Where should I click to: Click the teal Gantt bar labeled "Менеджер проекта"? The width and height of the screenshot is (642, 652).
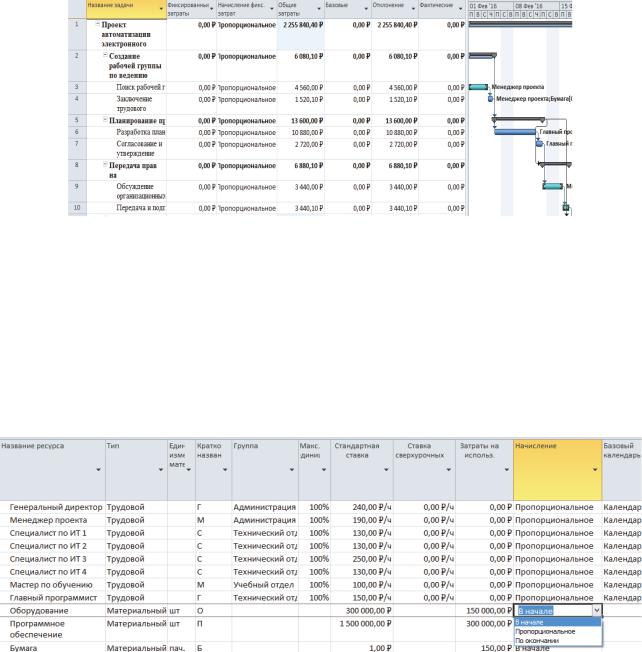point(478,87)
